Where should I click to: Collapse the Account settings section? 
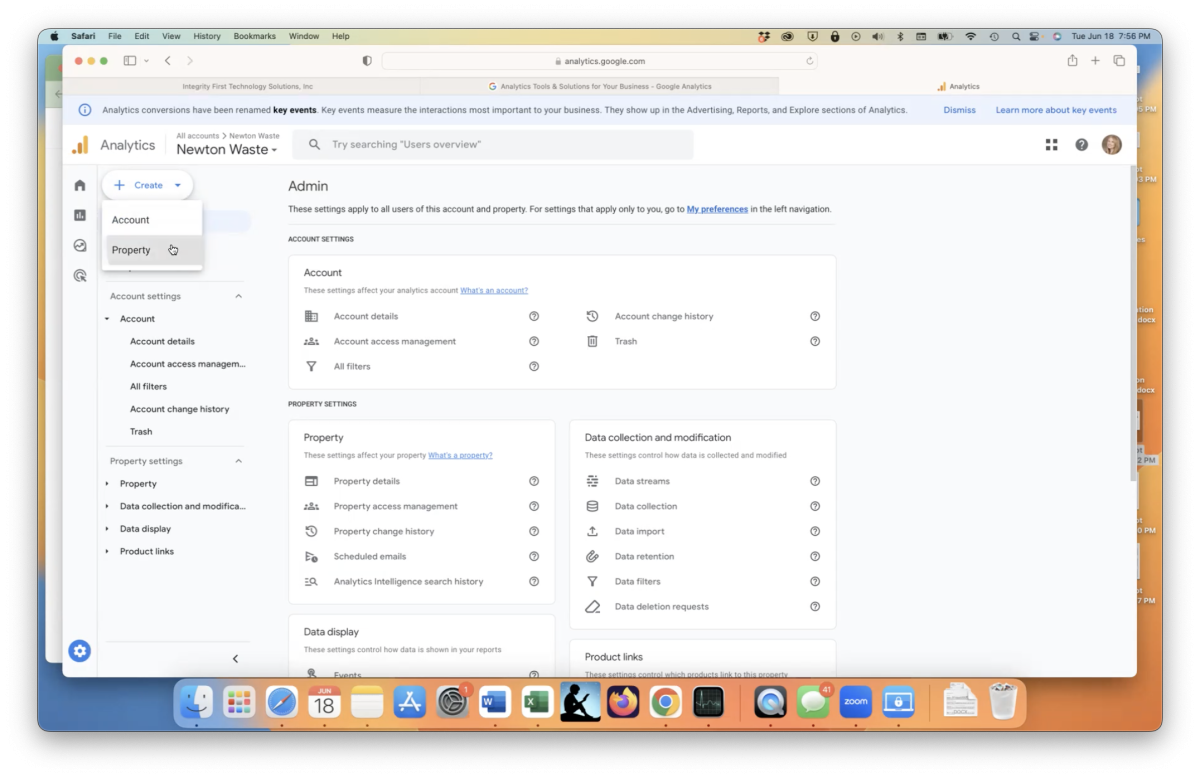point(238,295)
